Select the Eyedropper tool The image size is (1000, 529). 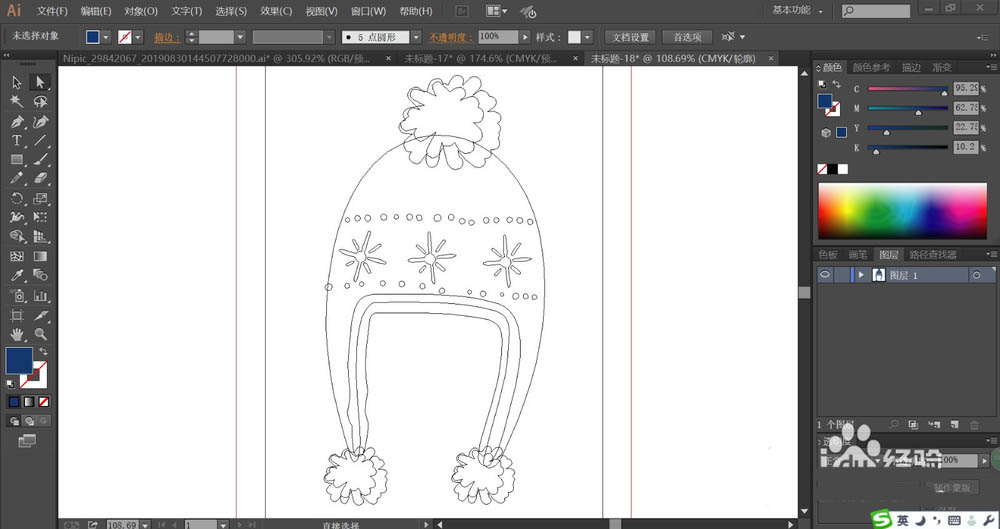[17, 276]
